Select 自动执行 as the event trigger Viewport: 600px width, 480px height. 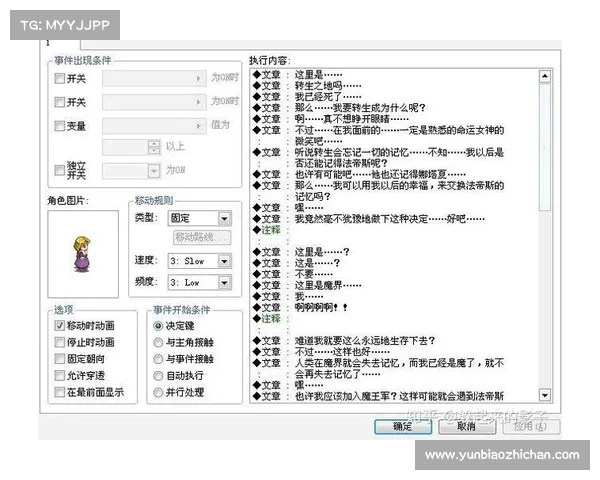click(157, 375)
